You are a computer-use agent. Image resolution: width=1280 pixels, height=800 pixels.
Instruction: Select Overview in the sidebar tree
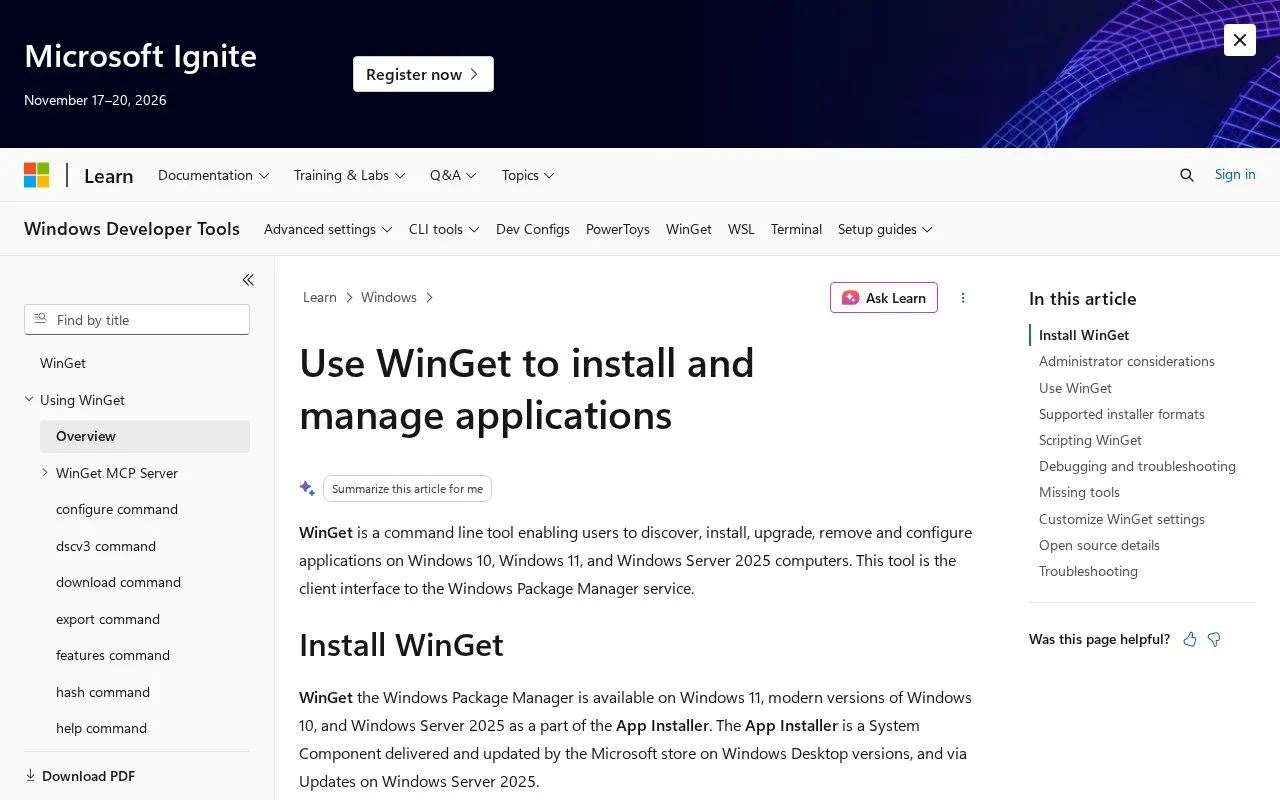(145, 436)
